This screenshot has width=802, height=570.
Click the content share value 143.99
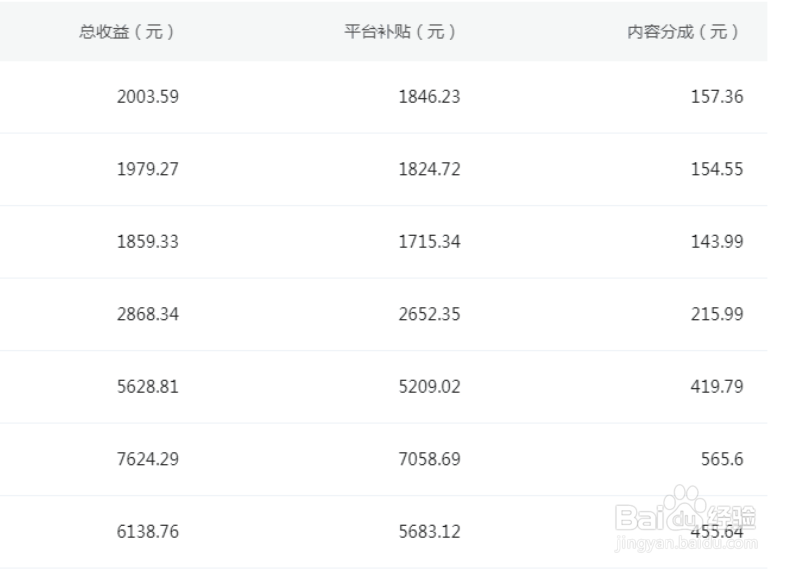717,241
